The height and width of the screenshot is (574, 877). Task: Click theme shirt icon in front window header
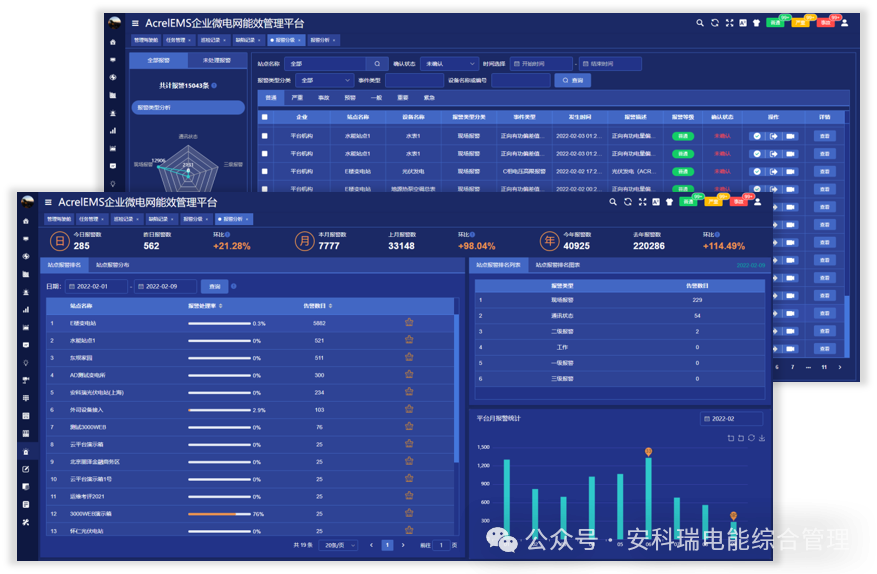click(x=669, y=202)
